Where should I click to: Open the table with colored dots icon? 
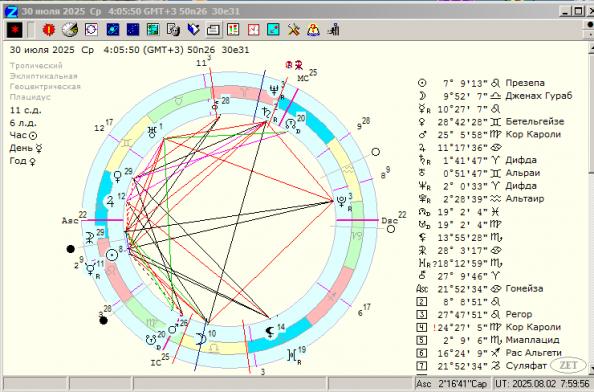[x=233, y=30]
